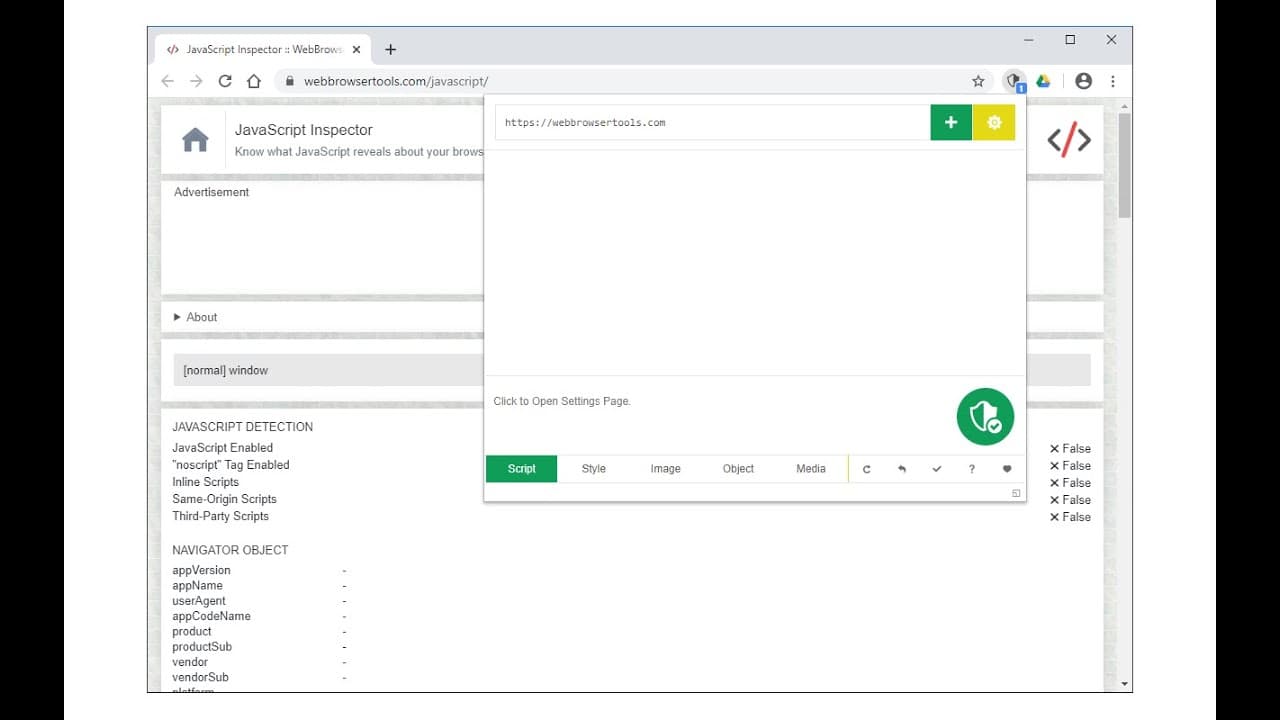The width and height of the screenshot is (1280, 720).
Task: Click the scrollbar up arrow
Action: click(x=1125, y=105)
